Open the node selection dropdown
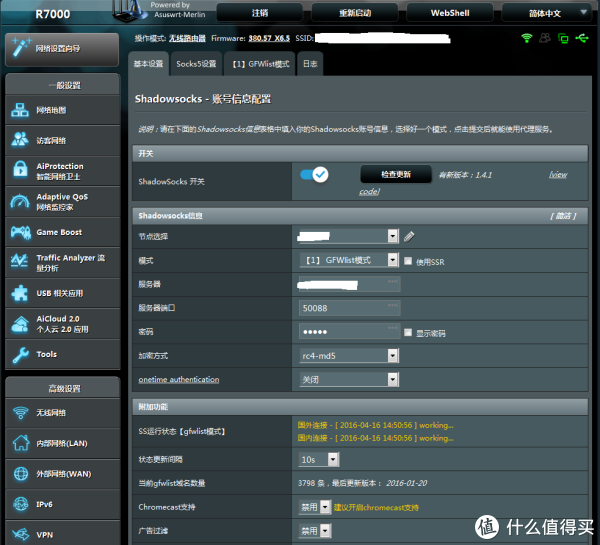Viewport: 600px width, 545px height. click(x=348, y=236)
